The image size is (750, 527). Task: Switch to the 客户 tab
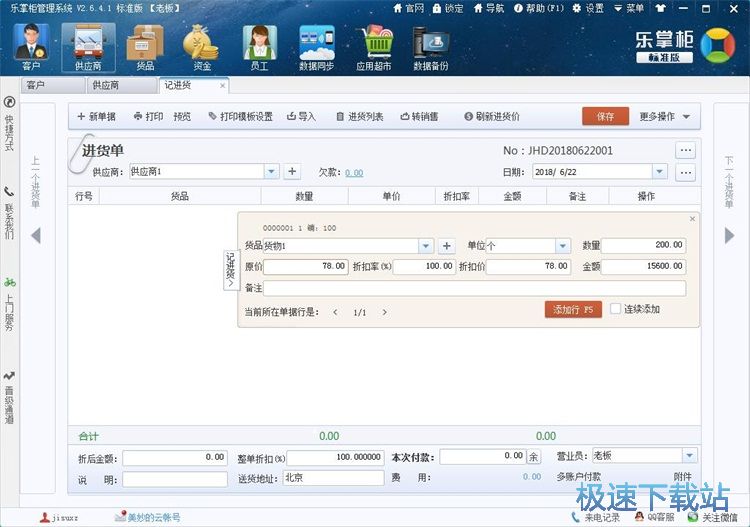[x=53, y=85]
